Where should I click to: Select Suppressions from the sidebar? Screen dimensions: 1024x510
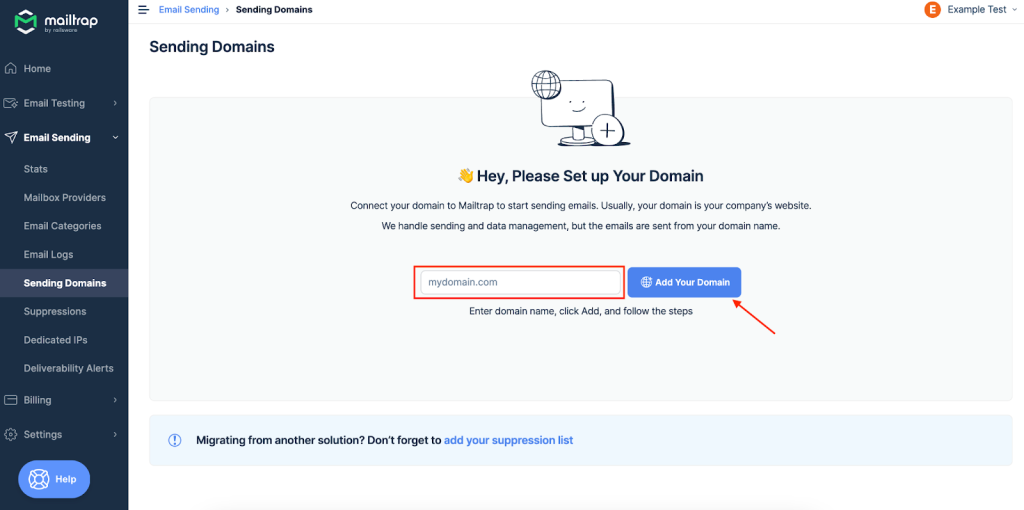point(55,311)
